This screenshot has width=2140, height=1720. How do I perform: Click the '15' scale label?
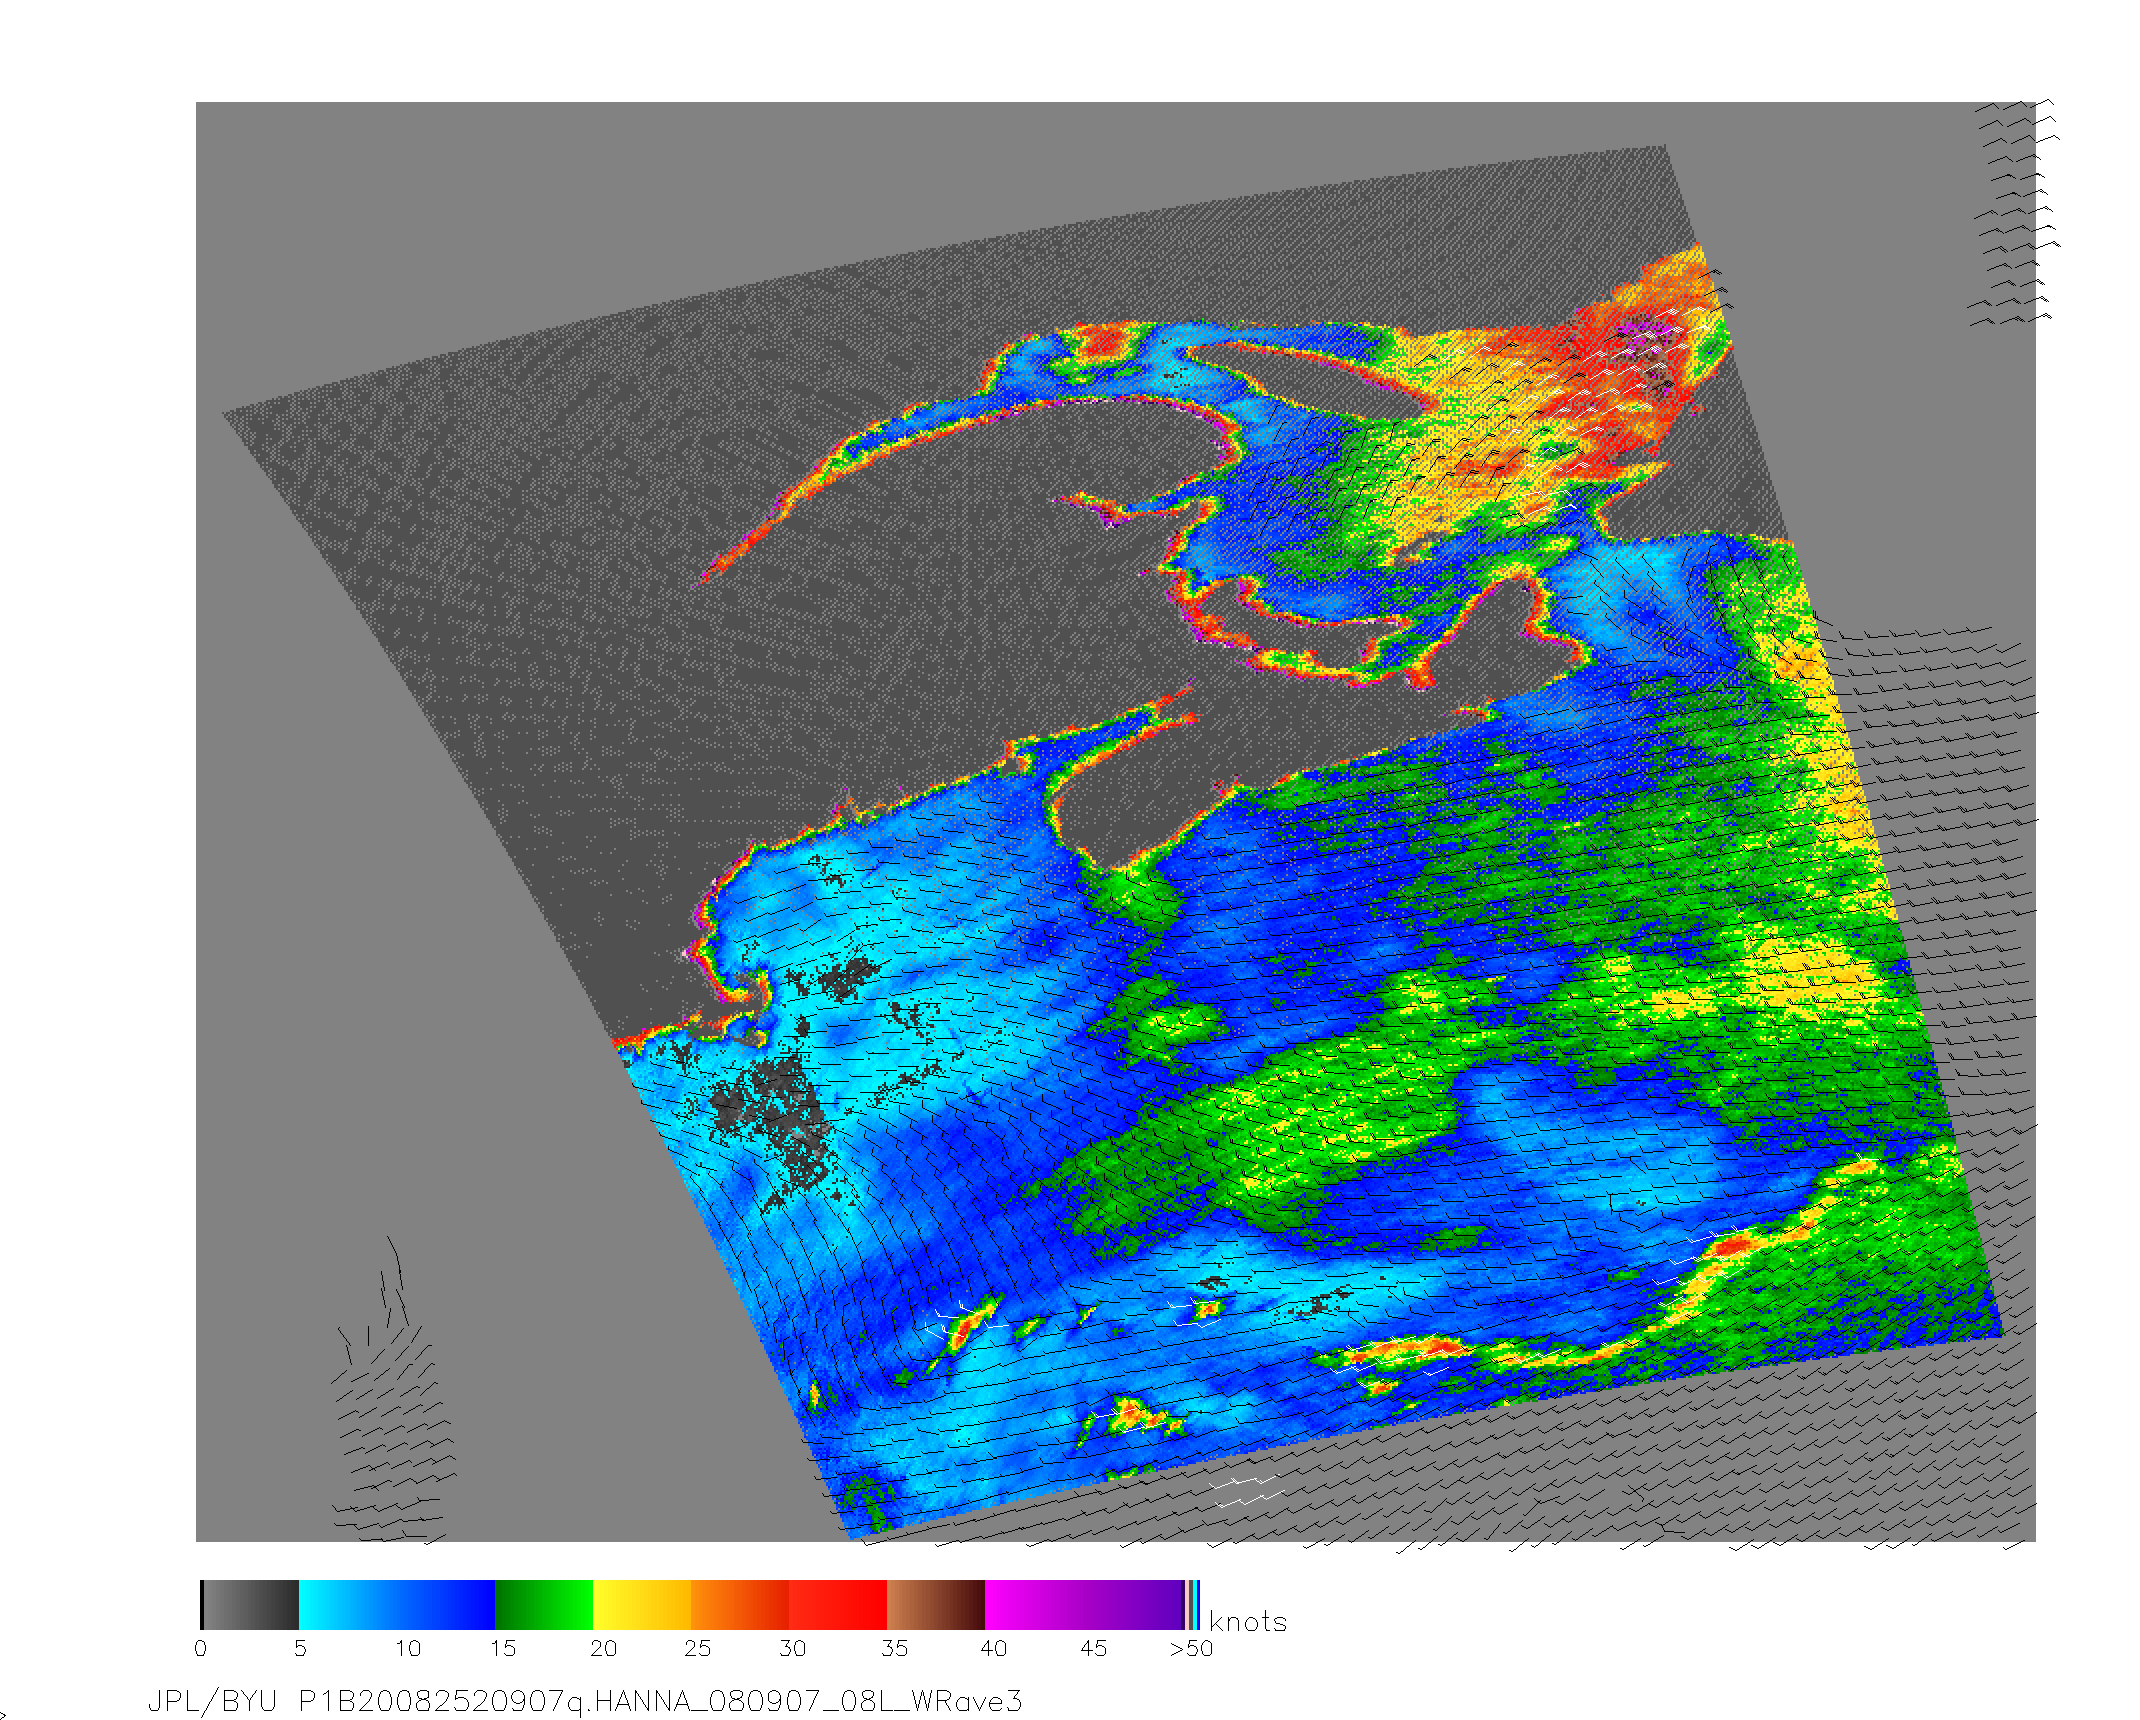pos(503,1649)
